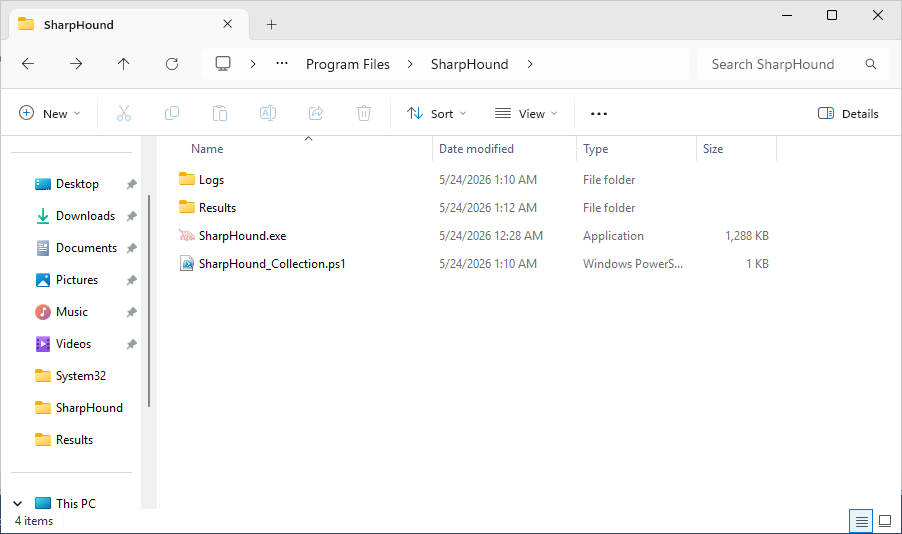Refresh the SharpHound folder view
This screenshot has height=534, width=902.
171,64
